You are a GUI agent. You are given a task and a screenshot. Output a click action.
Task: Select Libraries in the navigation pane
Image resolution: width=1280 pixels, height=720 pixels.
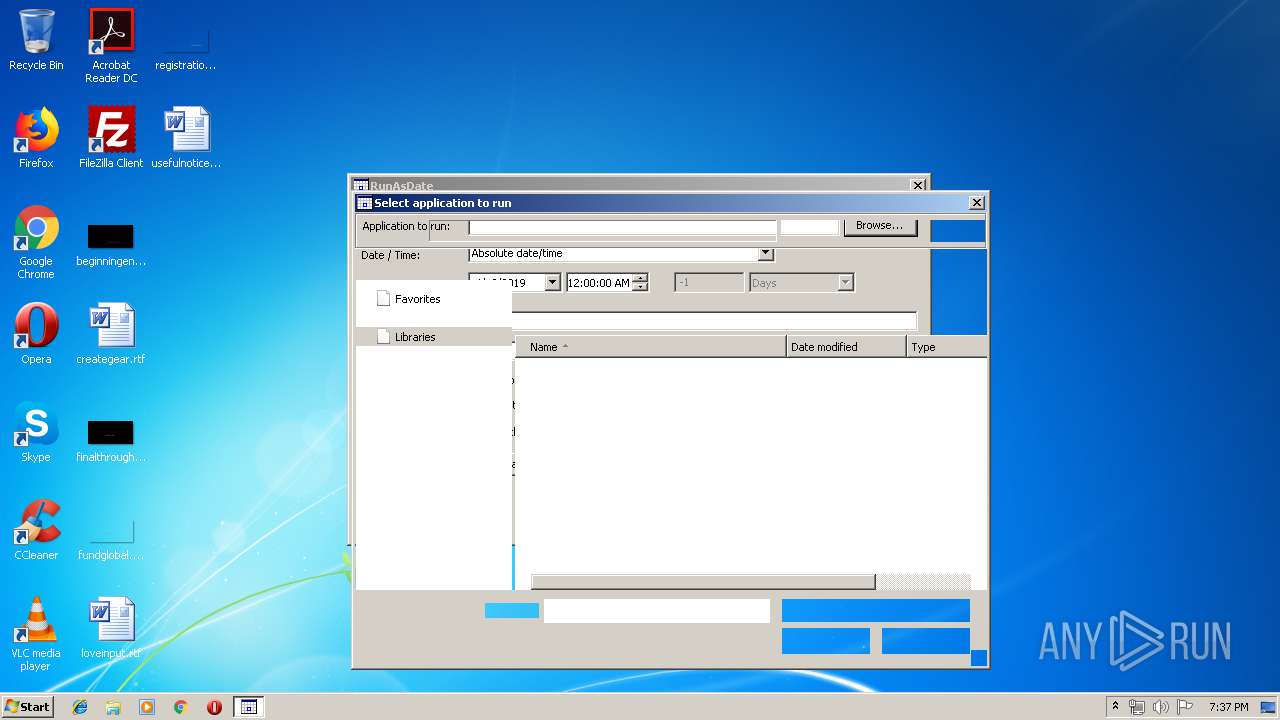click(415, 337)
